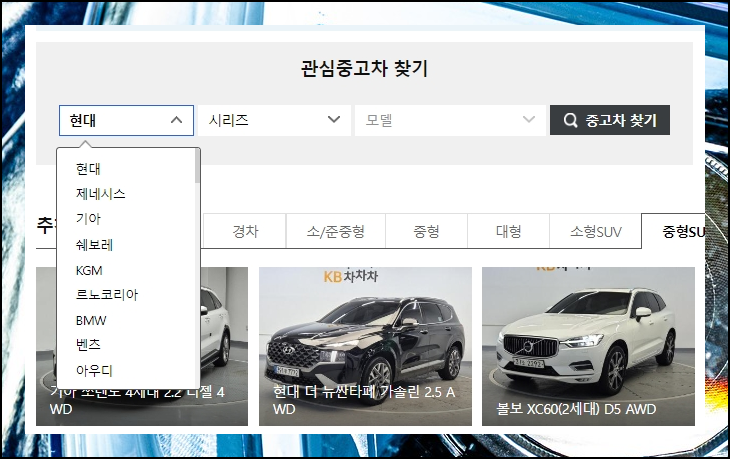
Task: Click the 관심중고차 찾기 heading
Action: (364, 69)
